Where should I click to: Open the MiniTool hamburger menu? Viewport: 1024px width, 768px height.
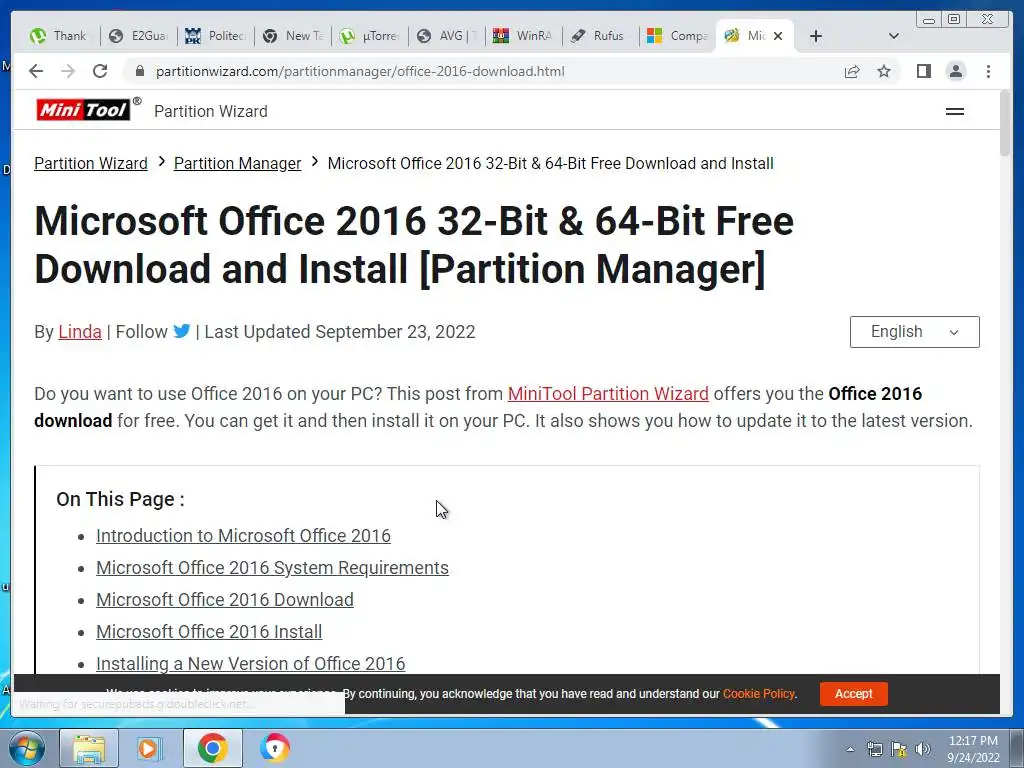coord(955,112)
